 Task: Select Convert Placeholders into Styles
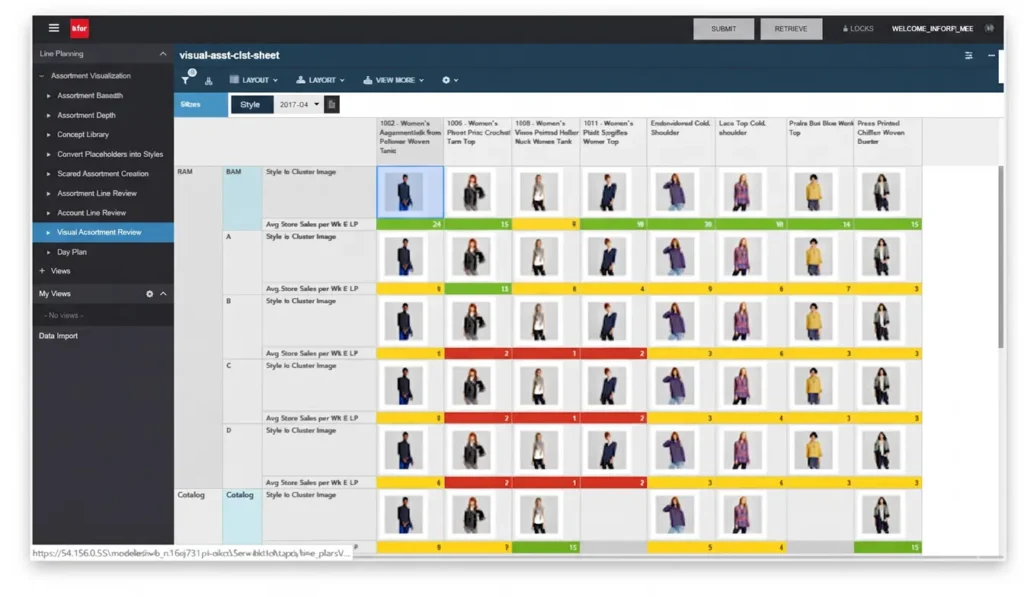[110, 154]
